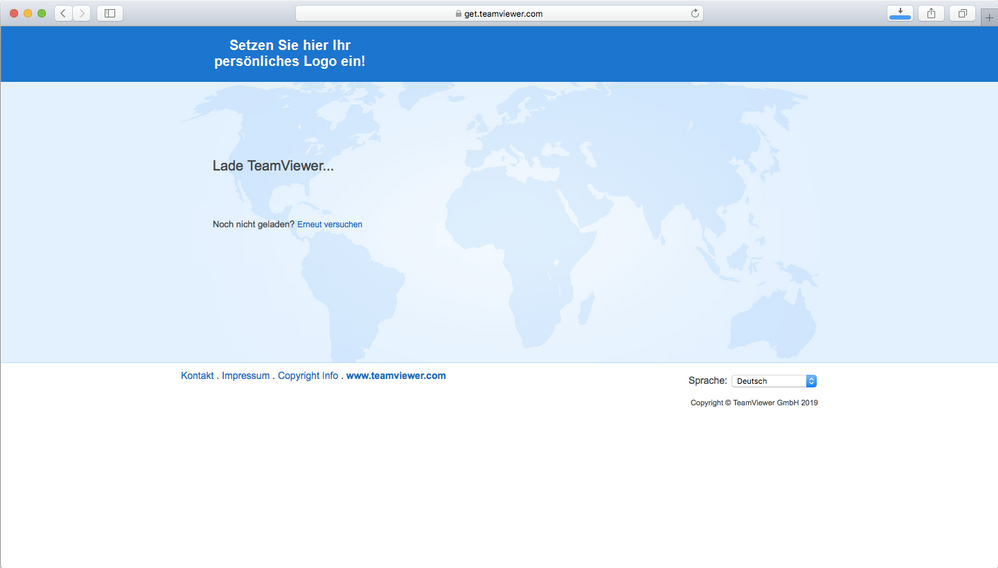998x568 pixels.
Task: Click the "Lade TeamViewer..." heading
Action: [273, 166]
